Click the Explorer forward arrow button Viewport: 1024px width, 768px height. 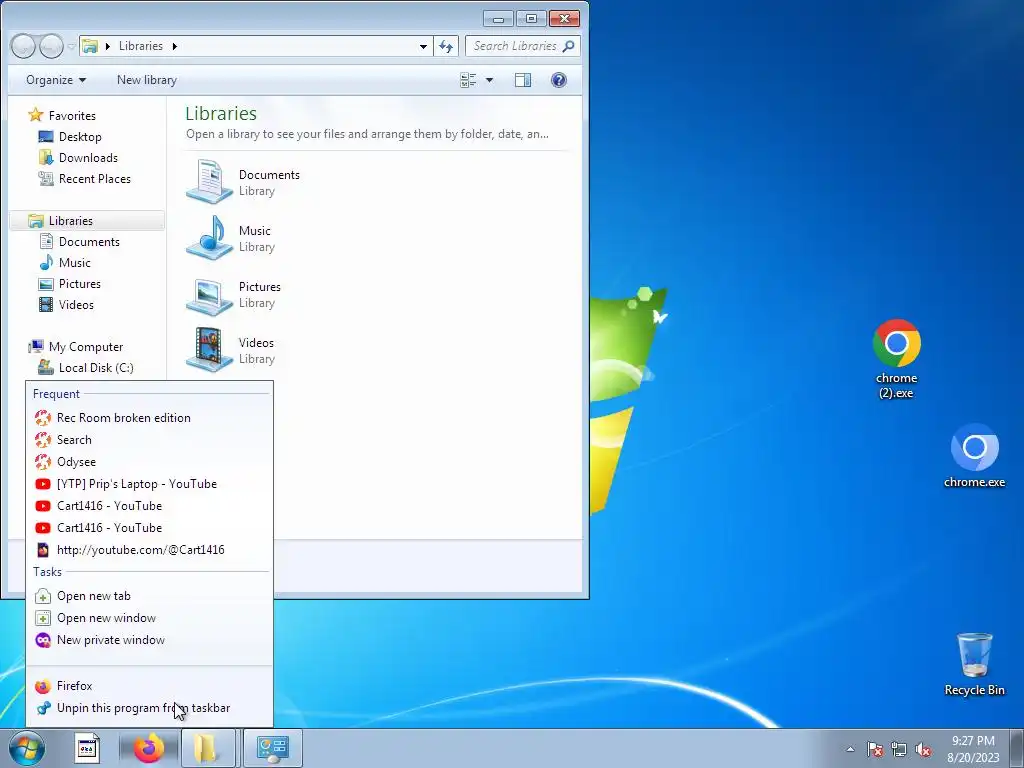pyautogui.click(x=52, y=46)
